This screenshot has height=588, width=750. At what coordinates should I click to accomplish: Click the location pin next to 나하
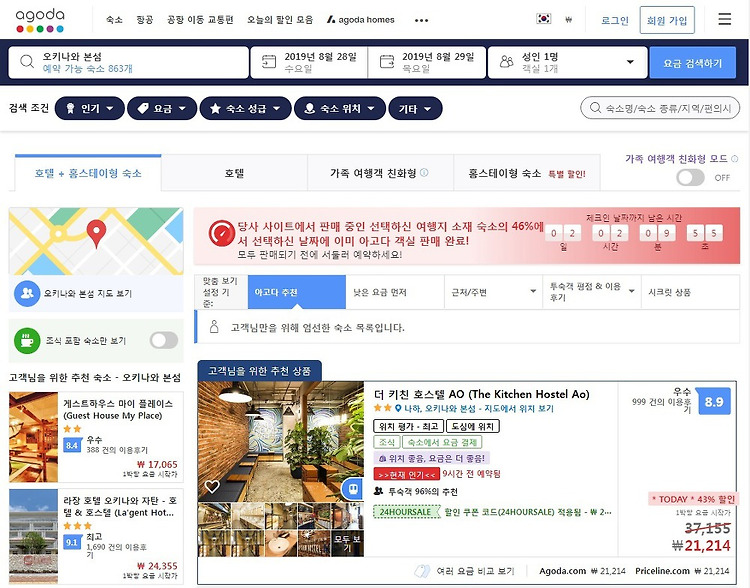coord(398,408)
